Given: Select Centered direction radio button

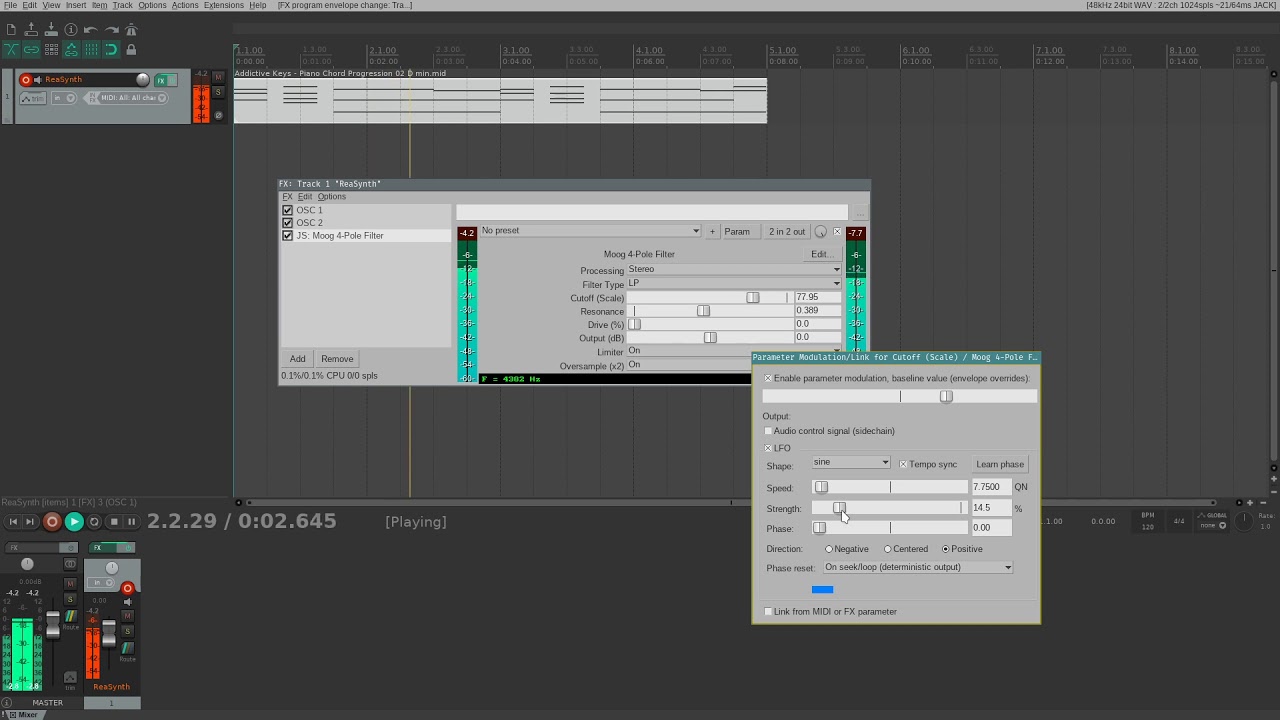Looking at the screenshot, I should (x=887, y=549).
